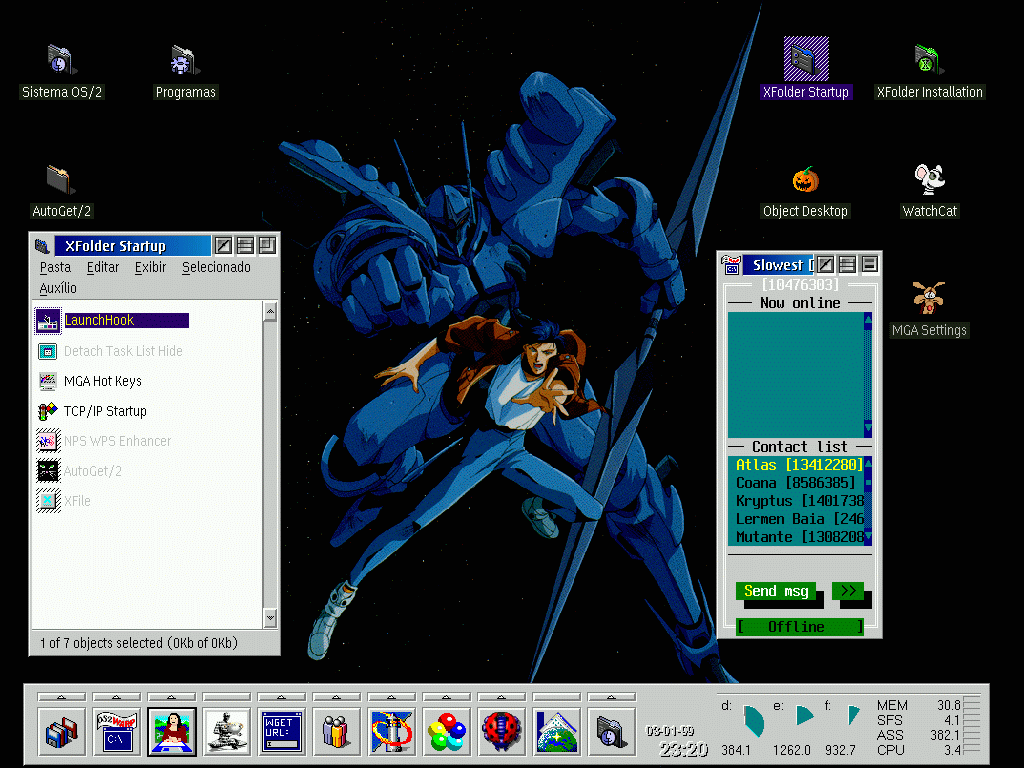The height and width of the screenshot is (768, 1024).
Task: Click the Now online list scrollbar up arrow
Action: tap(868, 319)
